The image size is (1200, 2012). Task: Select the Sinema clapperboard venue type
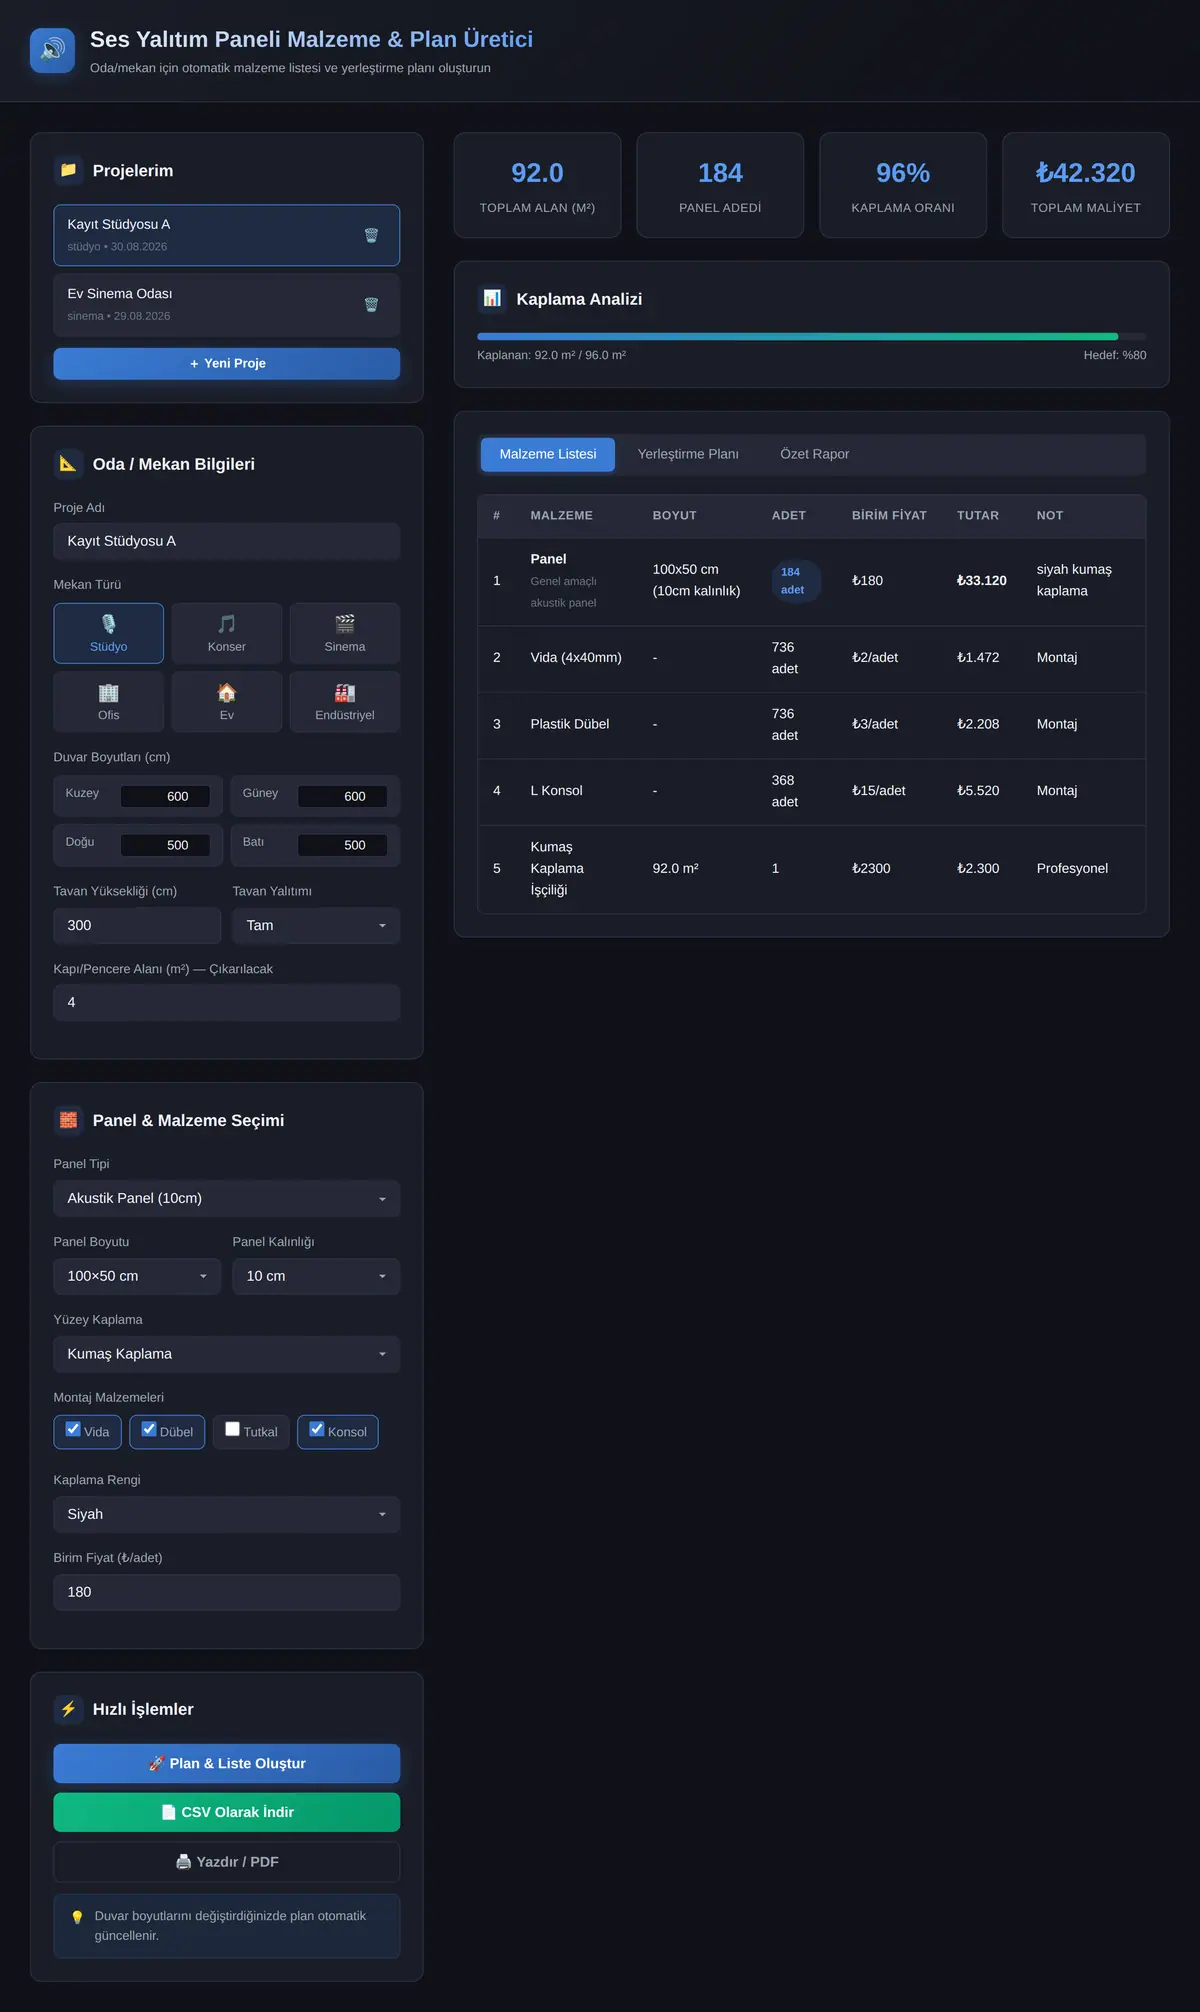point(345,633)
